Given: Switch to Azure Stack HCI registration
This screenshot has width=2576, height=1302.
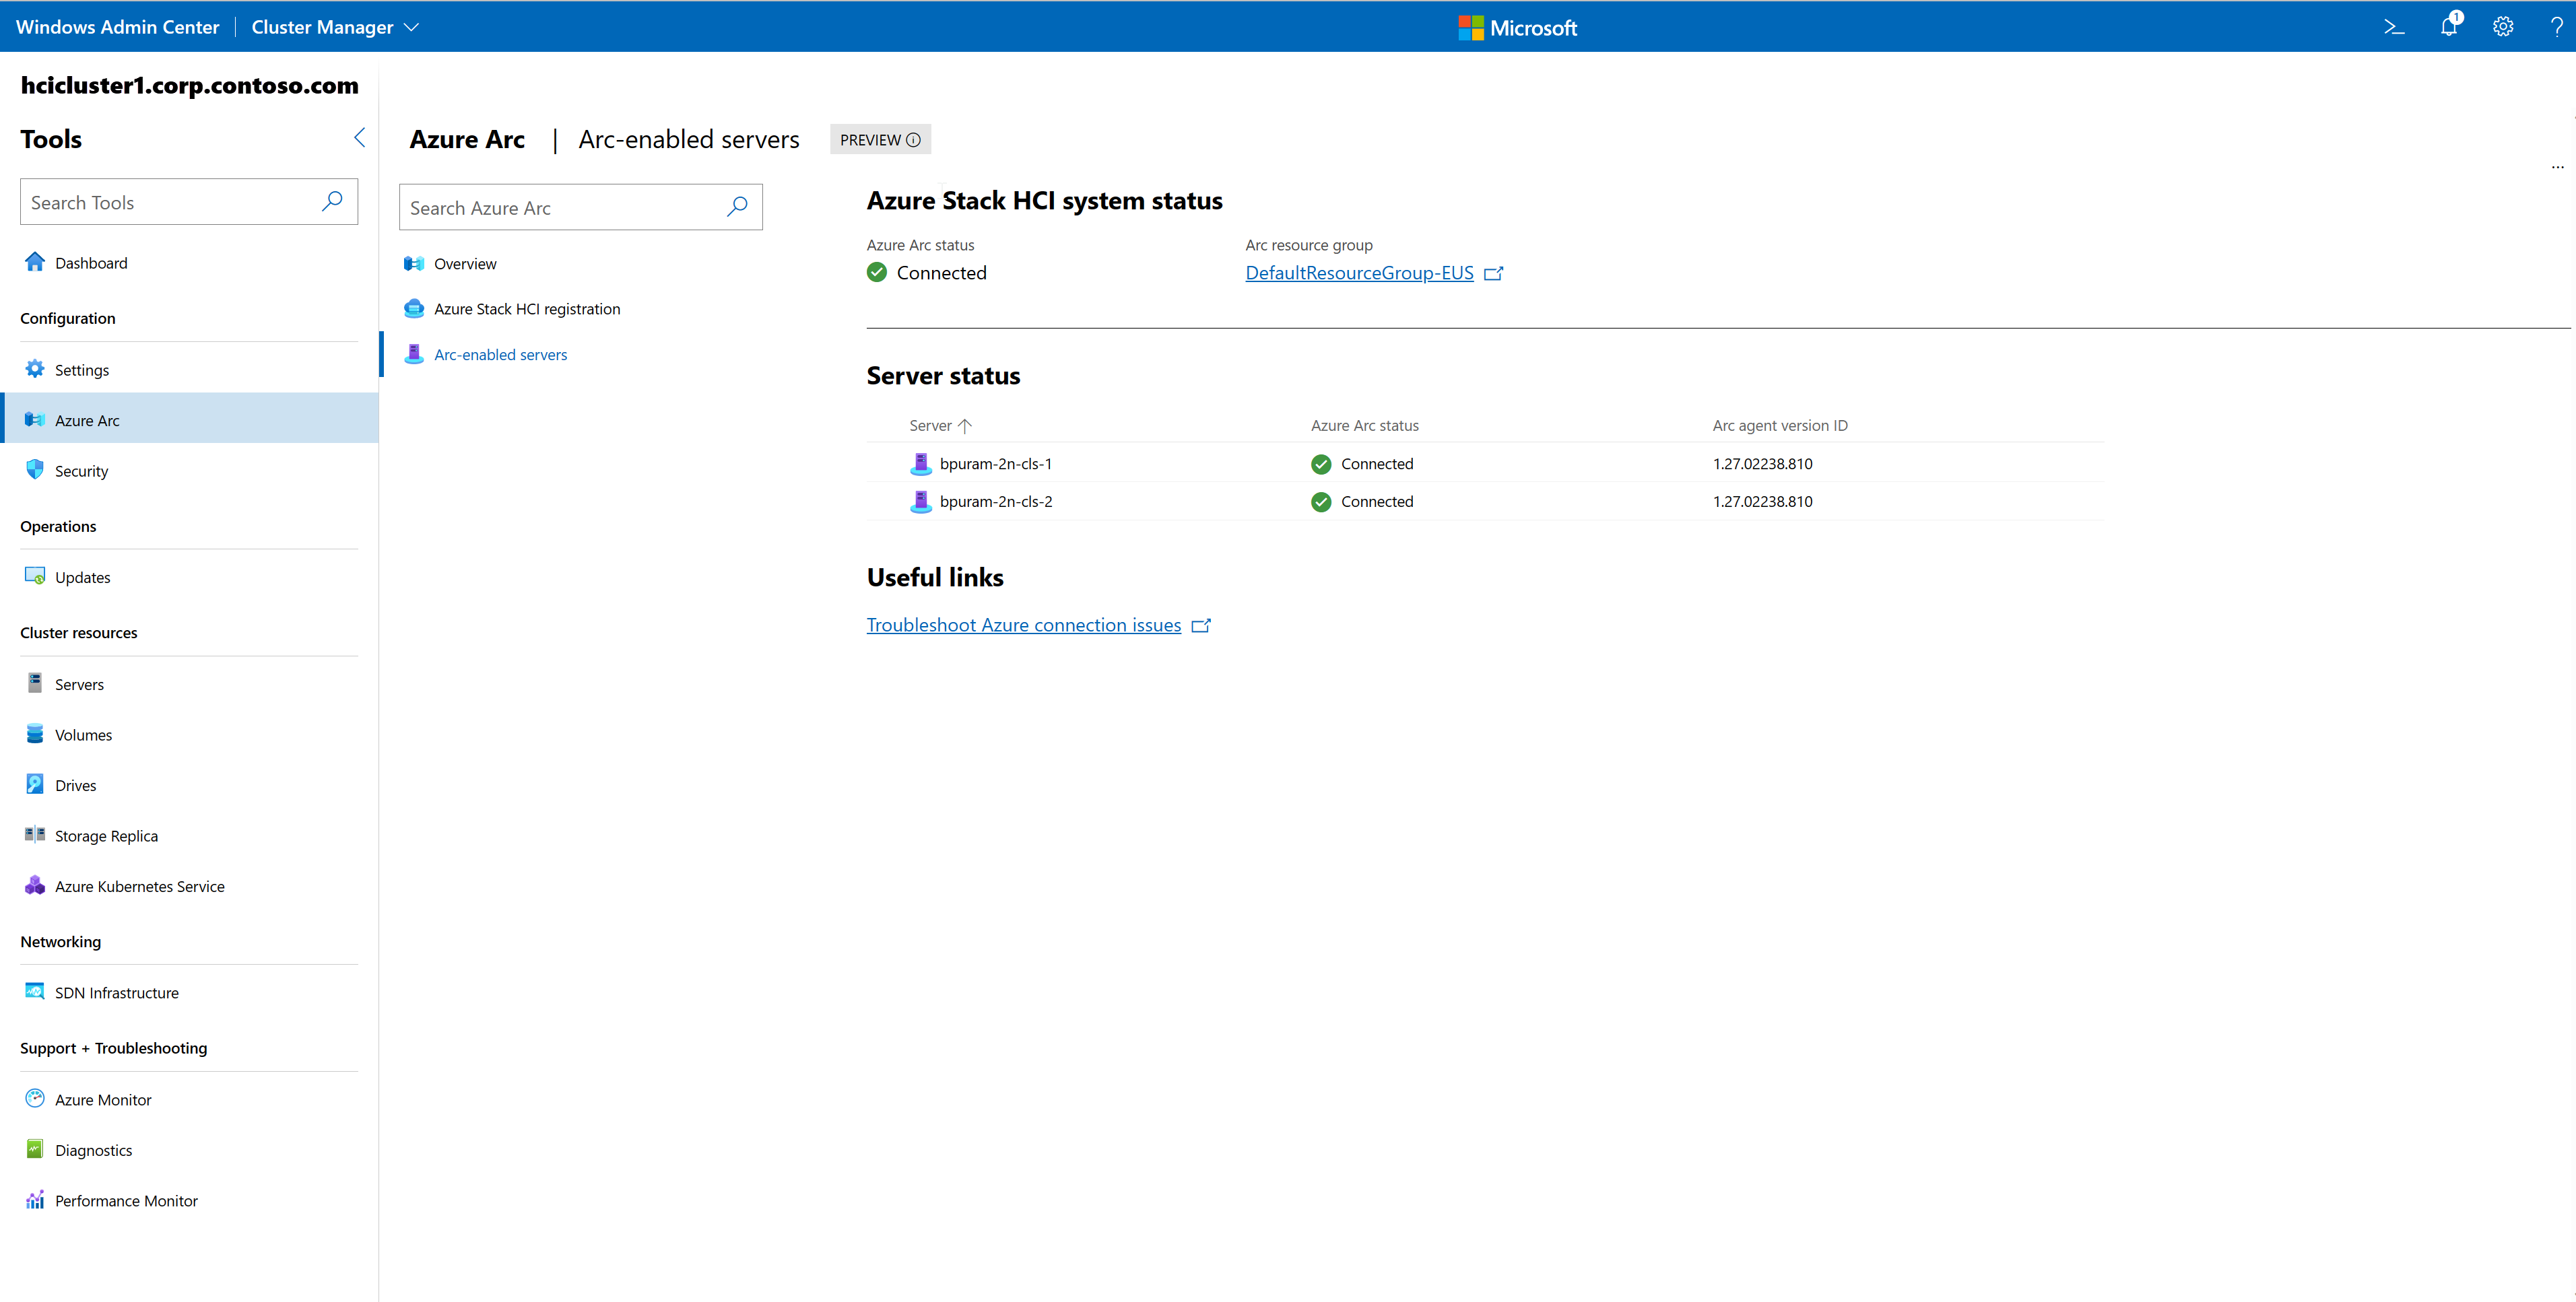Looking at the screenshot, I should [x=527, y=308].
